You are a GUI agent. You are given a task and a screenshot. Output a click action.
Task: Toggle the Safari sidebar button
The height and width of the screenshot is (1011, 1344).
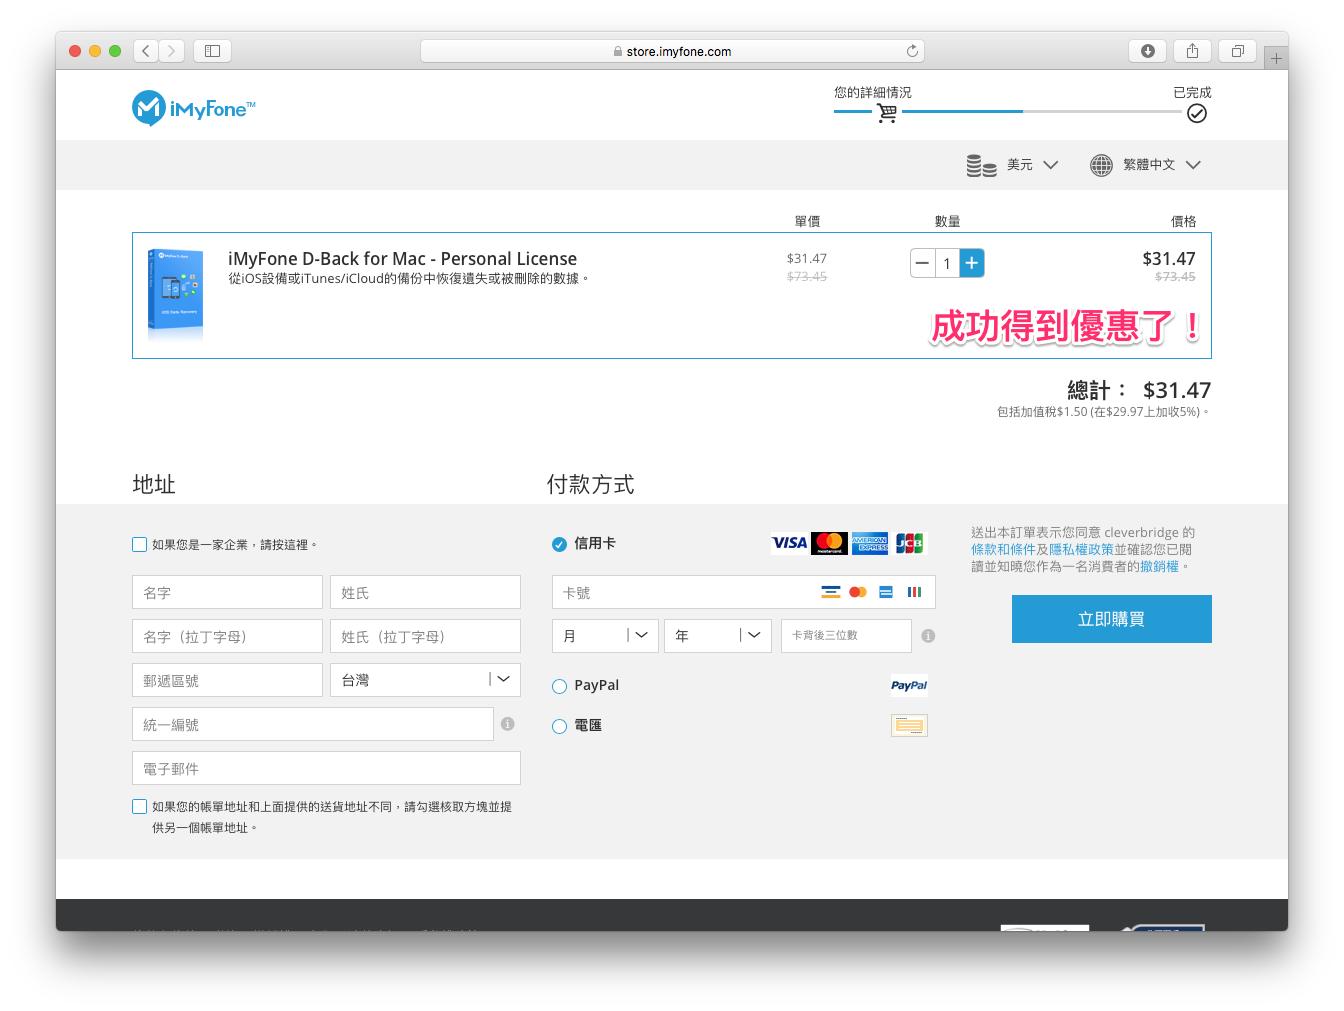(x=213, y=51)
